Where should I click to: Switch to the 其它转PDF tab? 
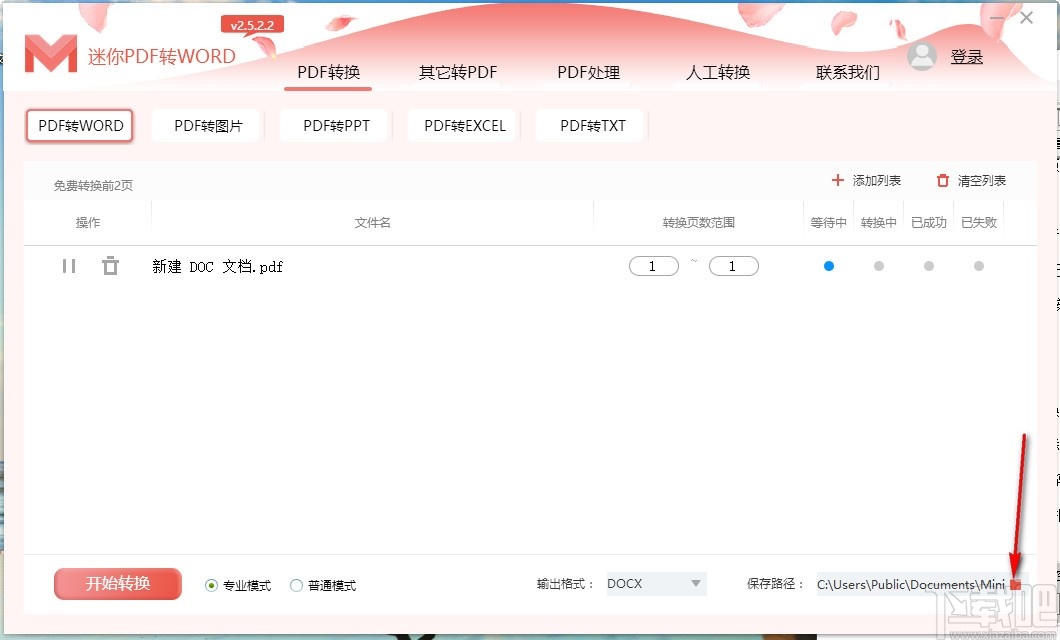pyautogui.click(x=456, y=72)
